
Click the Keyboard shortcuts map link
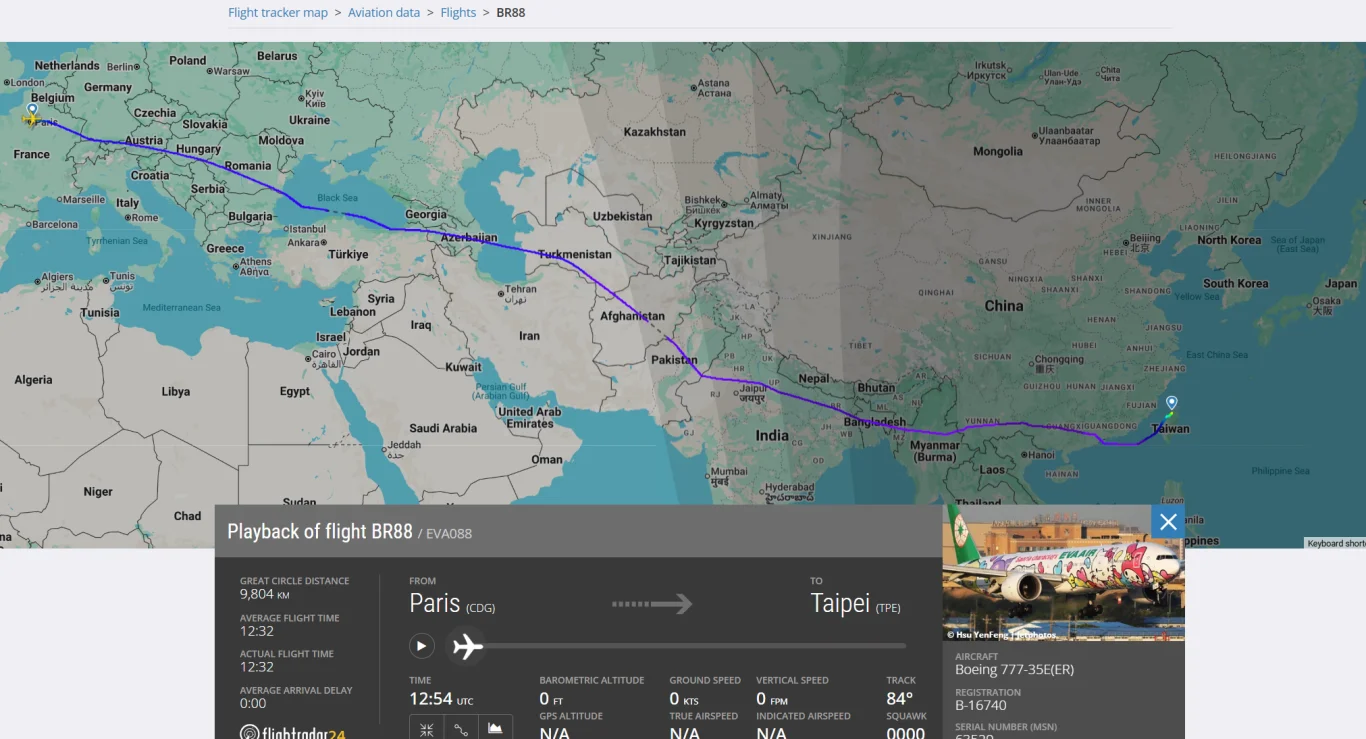1335,543
